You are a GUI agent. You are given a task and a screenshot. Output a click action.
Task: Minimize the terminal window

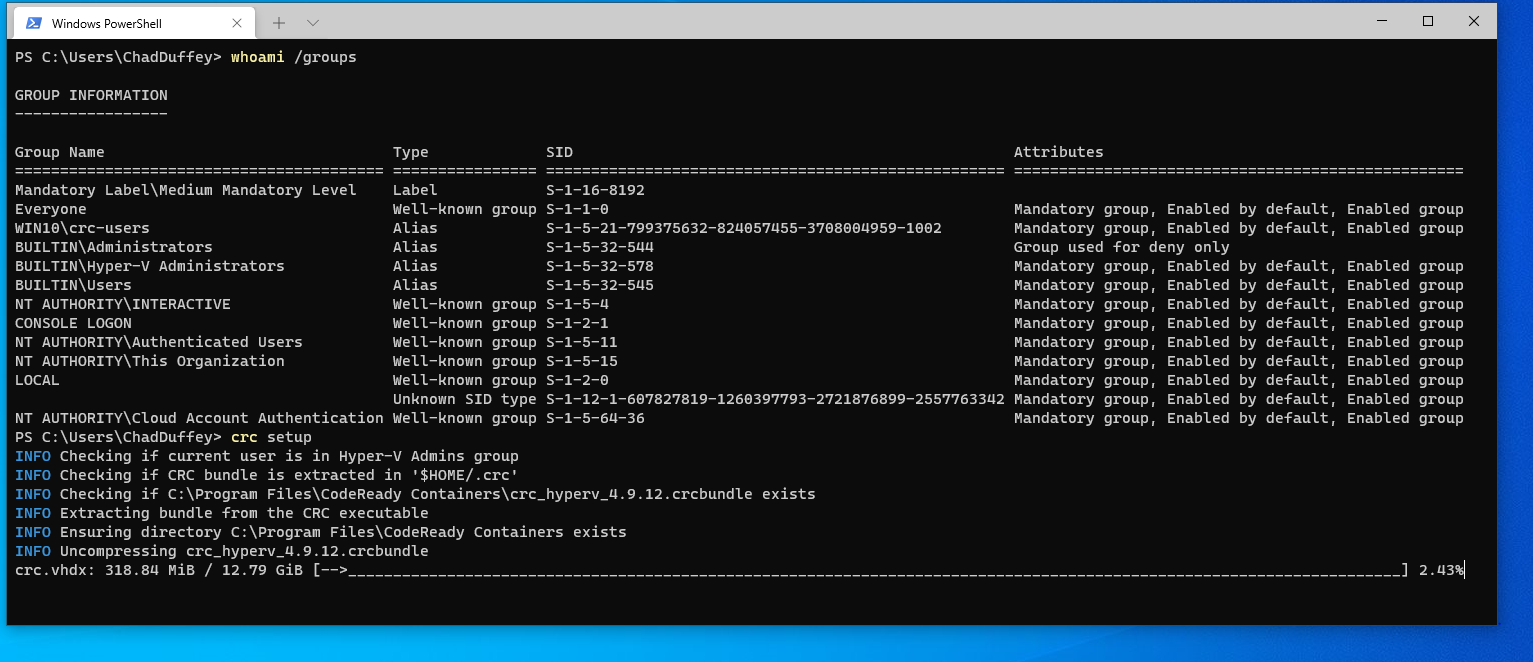point(1381,21)
